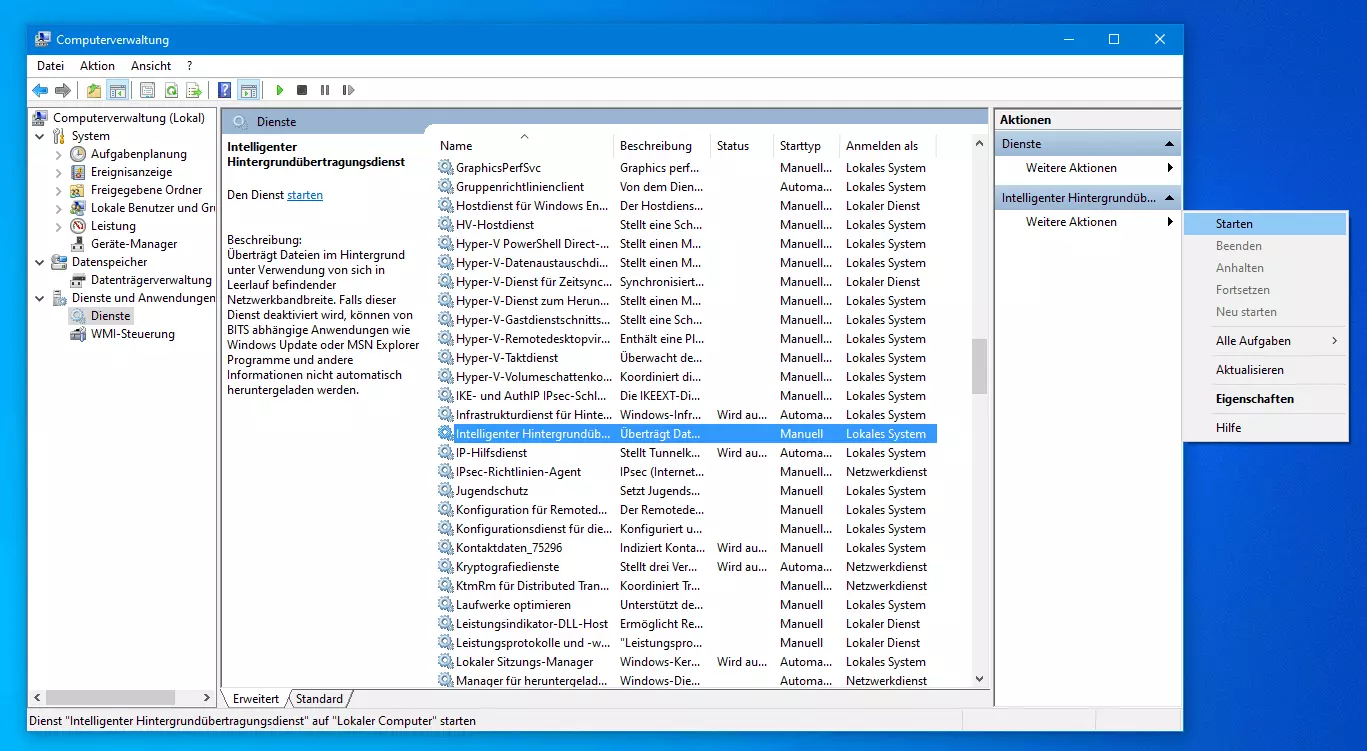1367x751 pixels.
Task: Collapse the Datenspeicher tree node
Action: click(x=40, y=262)
